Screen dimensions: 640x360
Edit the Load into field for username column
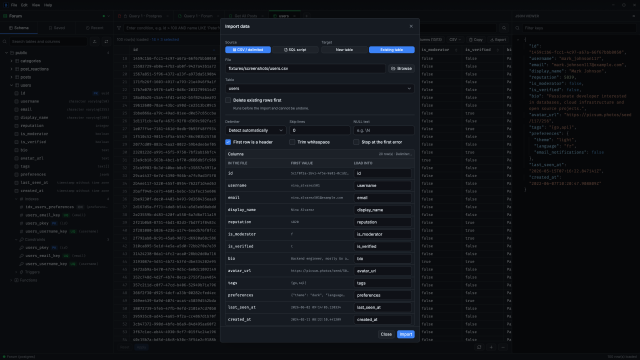tap(382, 185)
